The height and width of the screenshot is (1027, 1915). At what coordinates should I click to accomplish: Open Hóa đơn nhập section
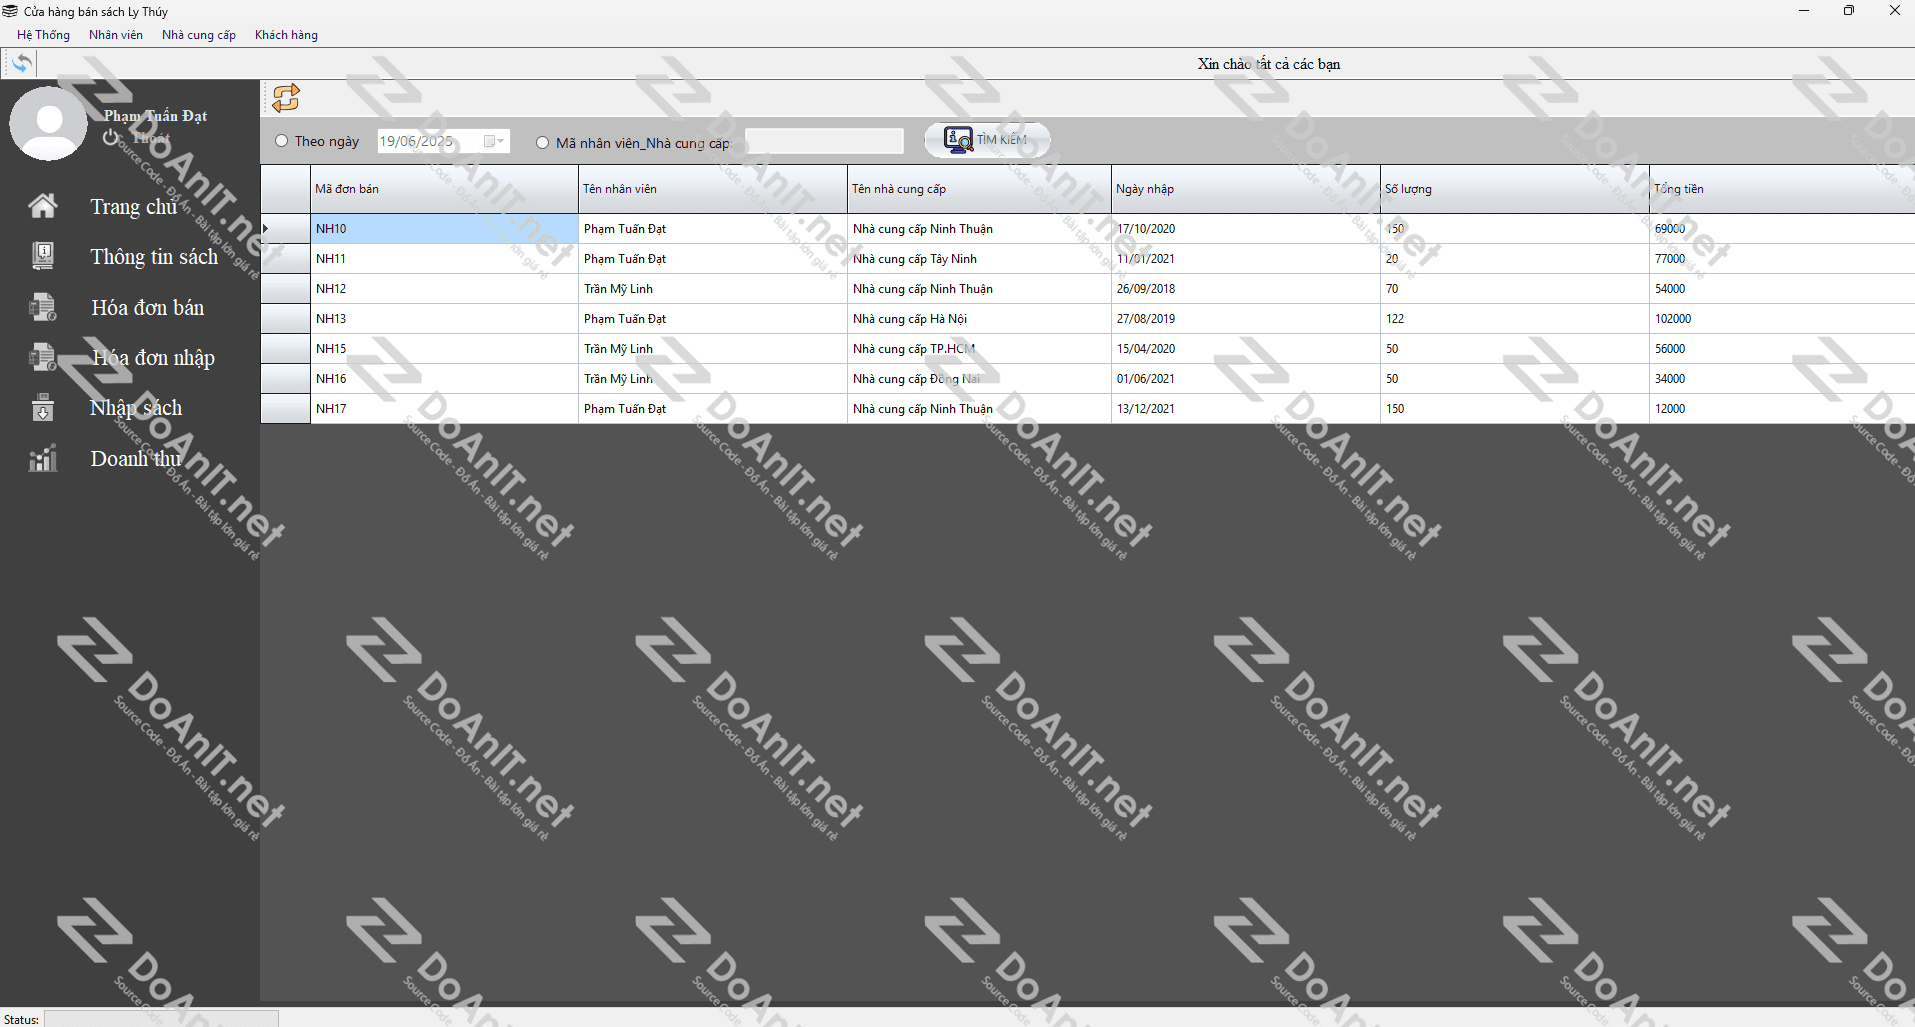point(153,358)
